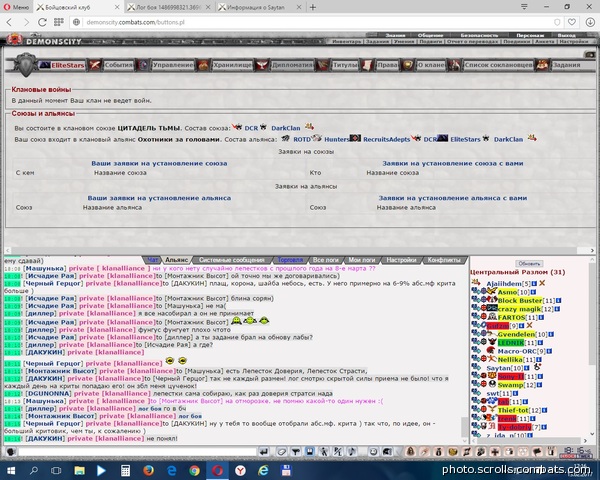Open the Дипломатия clan section
This screenshot has height=480, width=600.
(x=292, y=65)
